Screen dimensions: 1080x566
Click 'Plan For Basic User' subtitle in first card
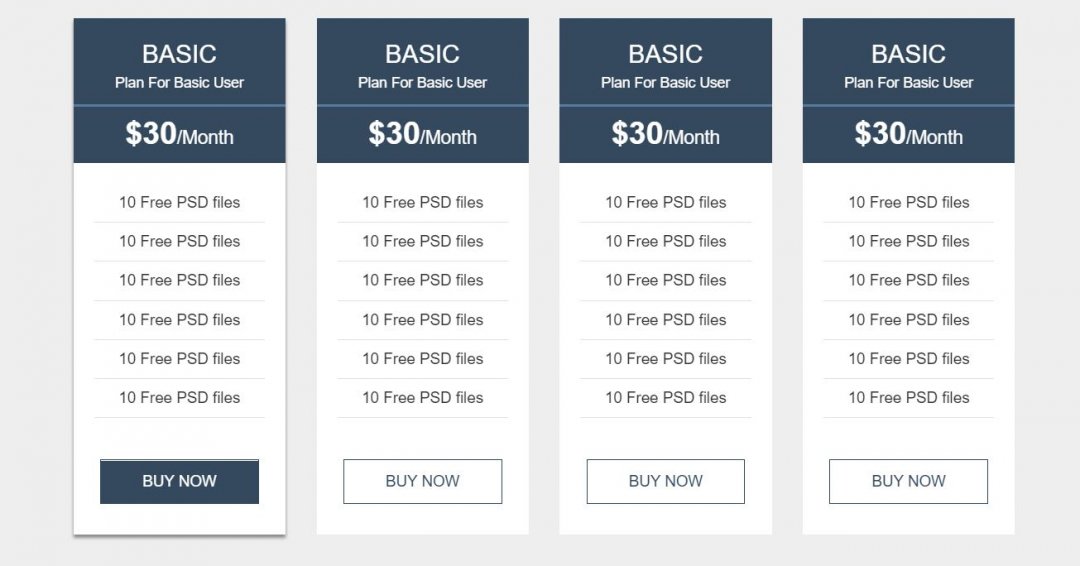(179, 83)
